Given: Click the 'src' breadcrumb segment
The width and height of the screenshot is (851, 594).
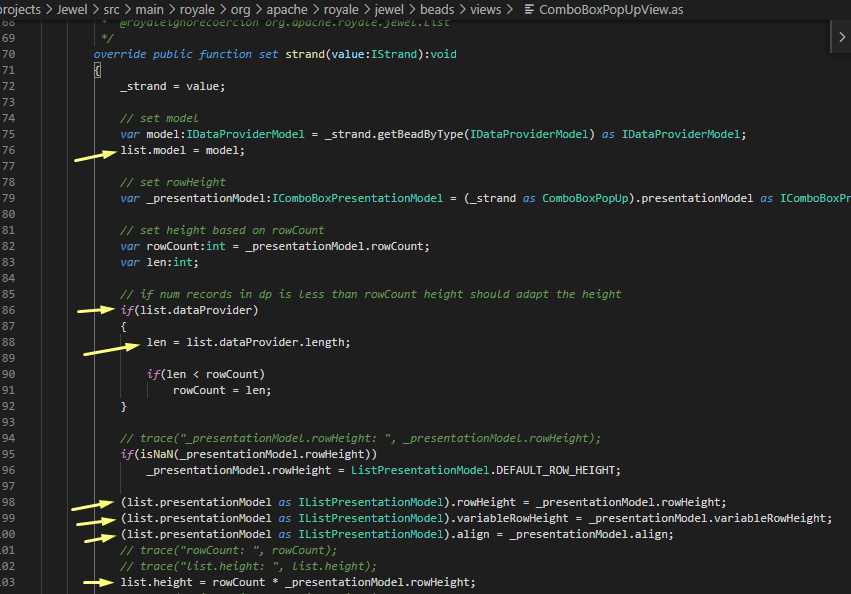Looking at the screenshot, I should tap(111, 9).
